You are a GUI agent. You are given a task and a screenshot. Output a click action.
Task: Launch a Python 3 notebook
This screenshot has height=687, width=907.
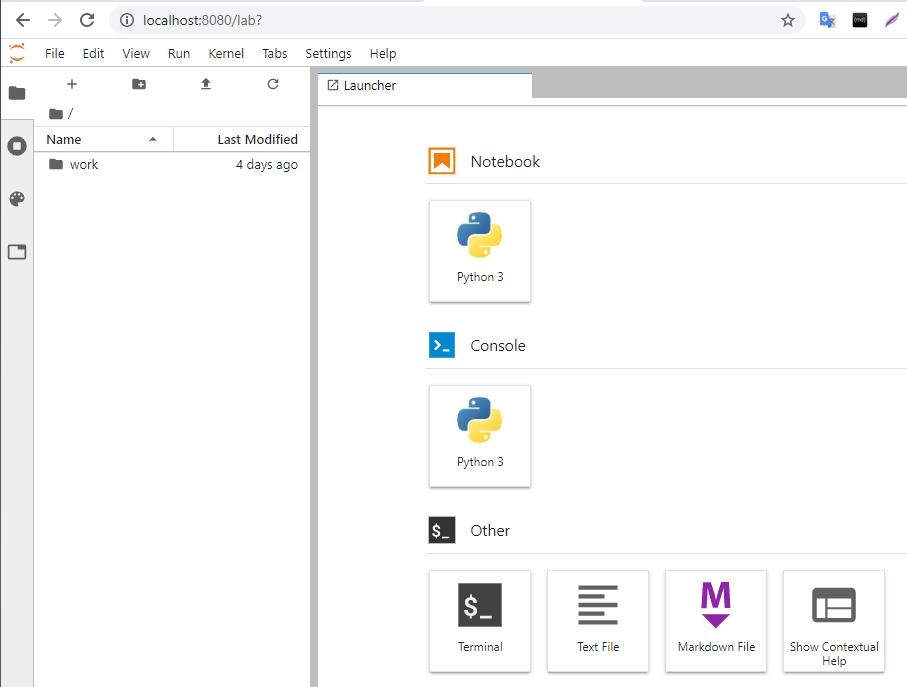(x=480, y=251)
